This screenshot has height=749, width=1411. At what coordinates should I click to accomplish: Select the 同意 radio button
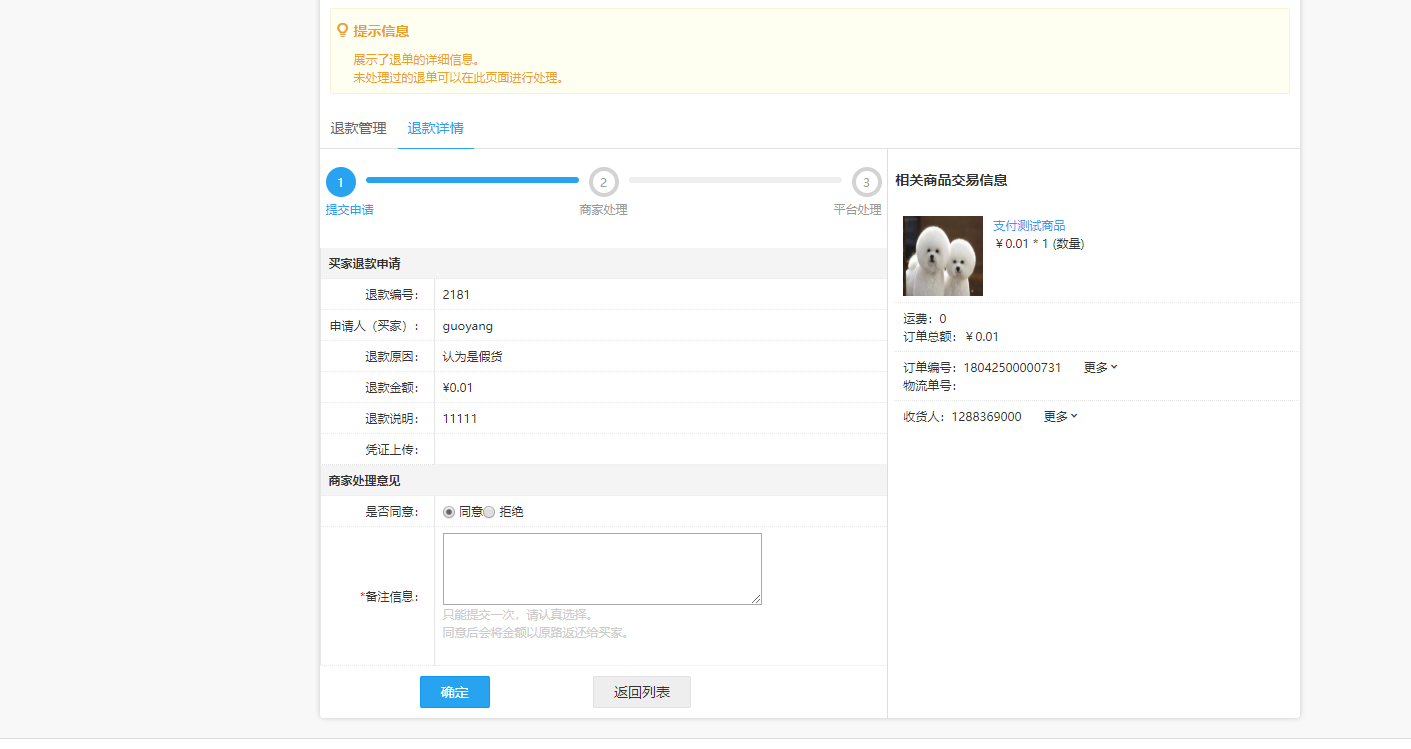449,512
